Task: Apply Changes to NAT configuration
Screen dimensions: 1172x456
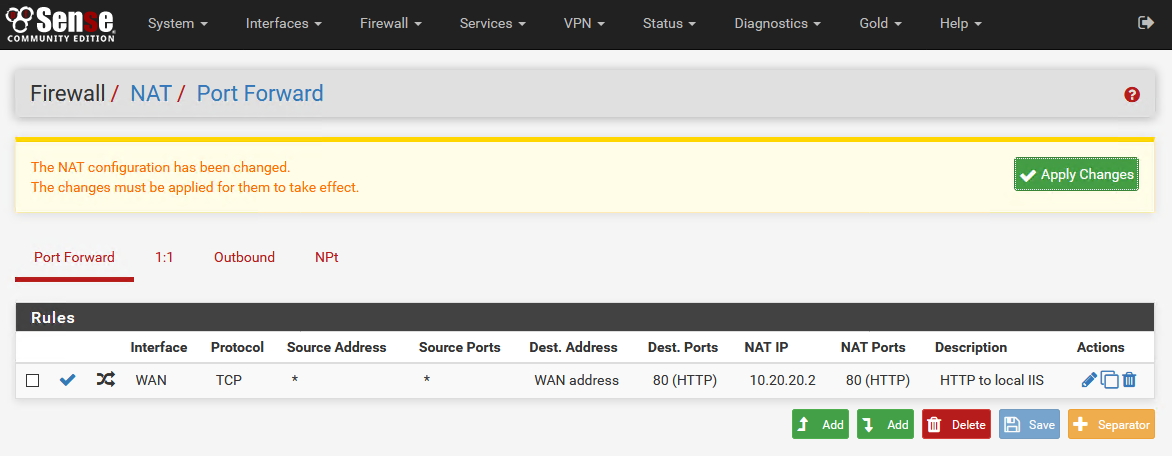Action: pyautogui.click(x=1076, y=174)
